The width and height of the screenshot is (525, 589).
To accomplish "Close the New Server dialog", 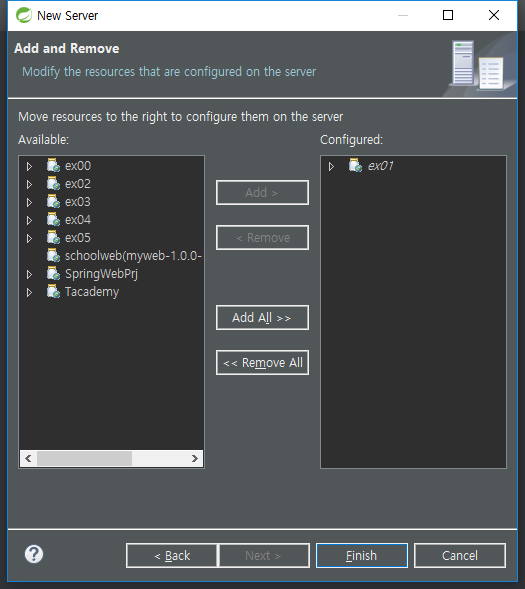I will (494, 15).
